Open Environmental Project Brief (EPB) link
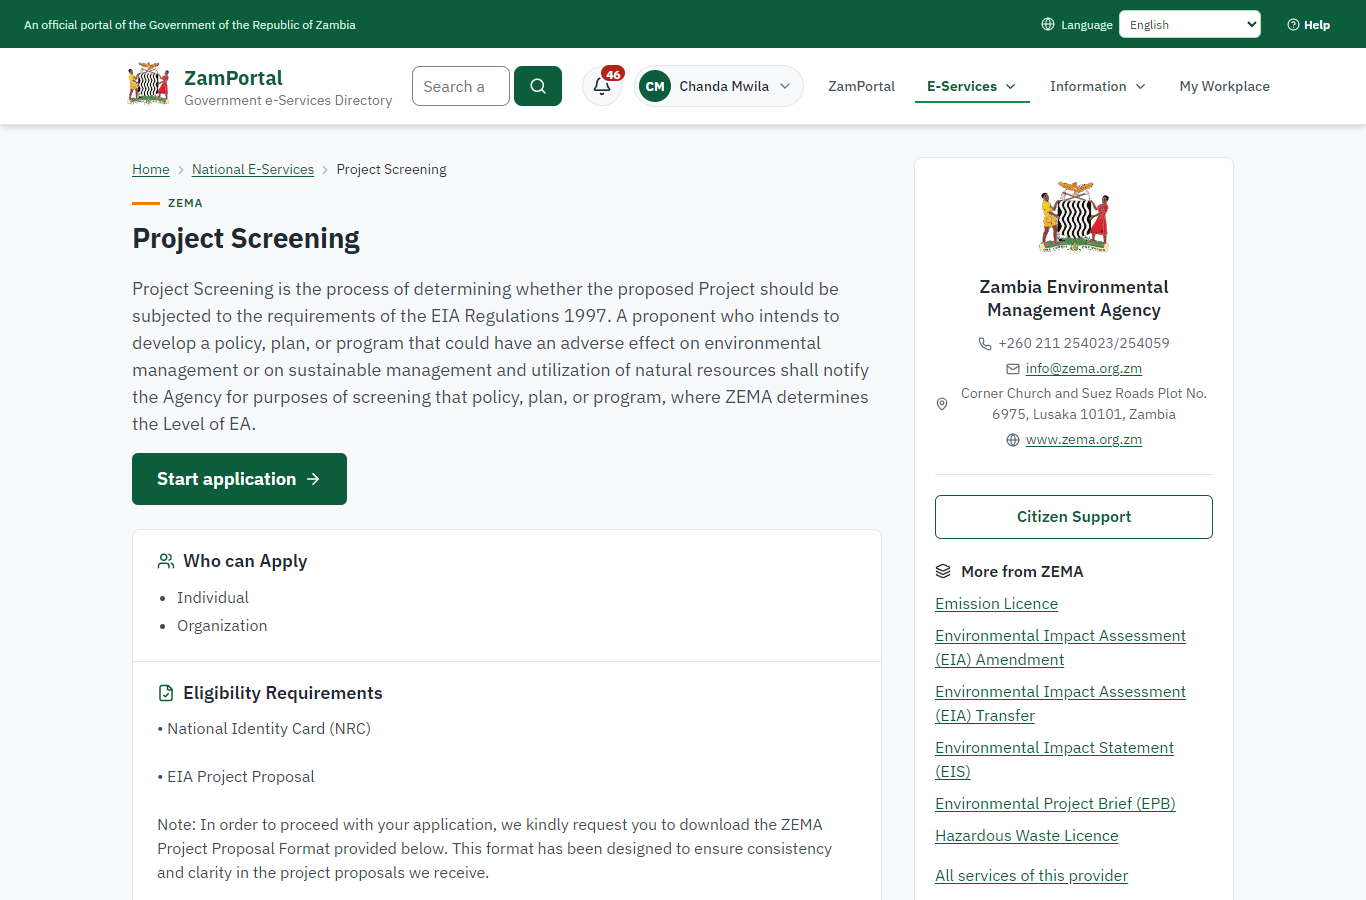Screen dimensions: 1366x900 1055,804
